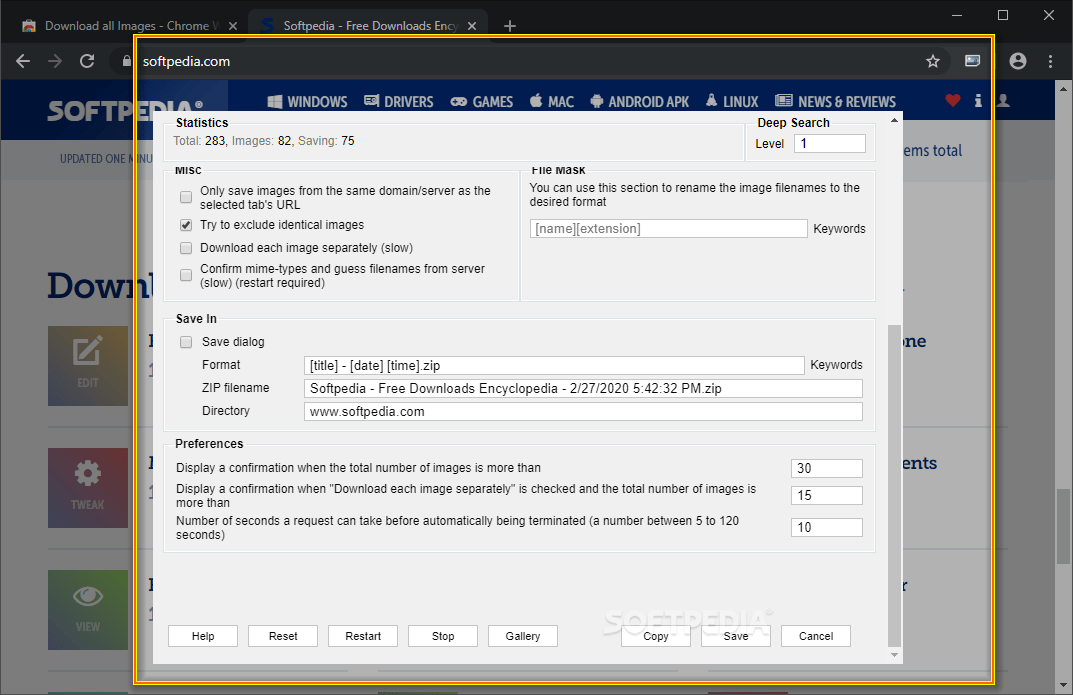The image size is (1073, 695).
Task: Click the Stop button
Action: [443, 636]
